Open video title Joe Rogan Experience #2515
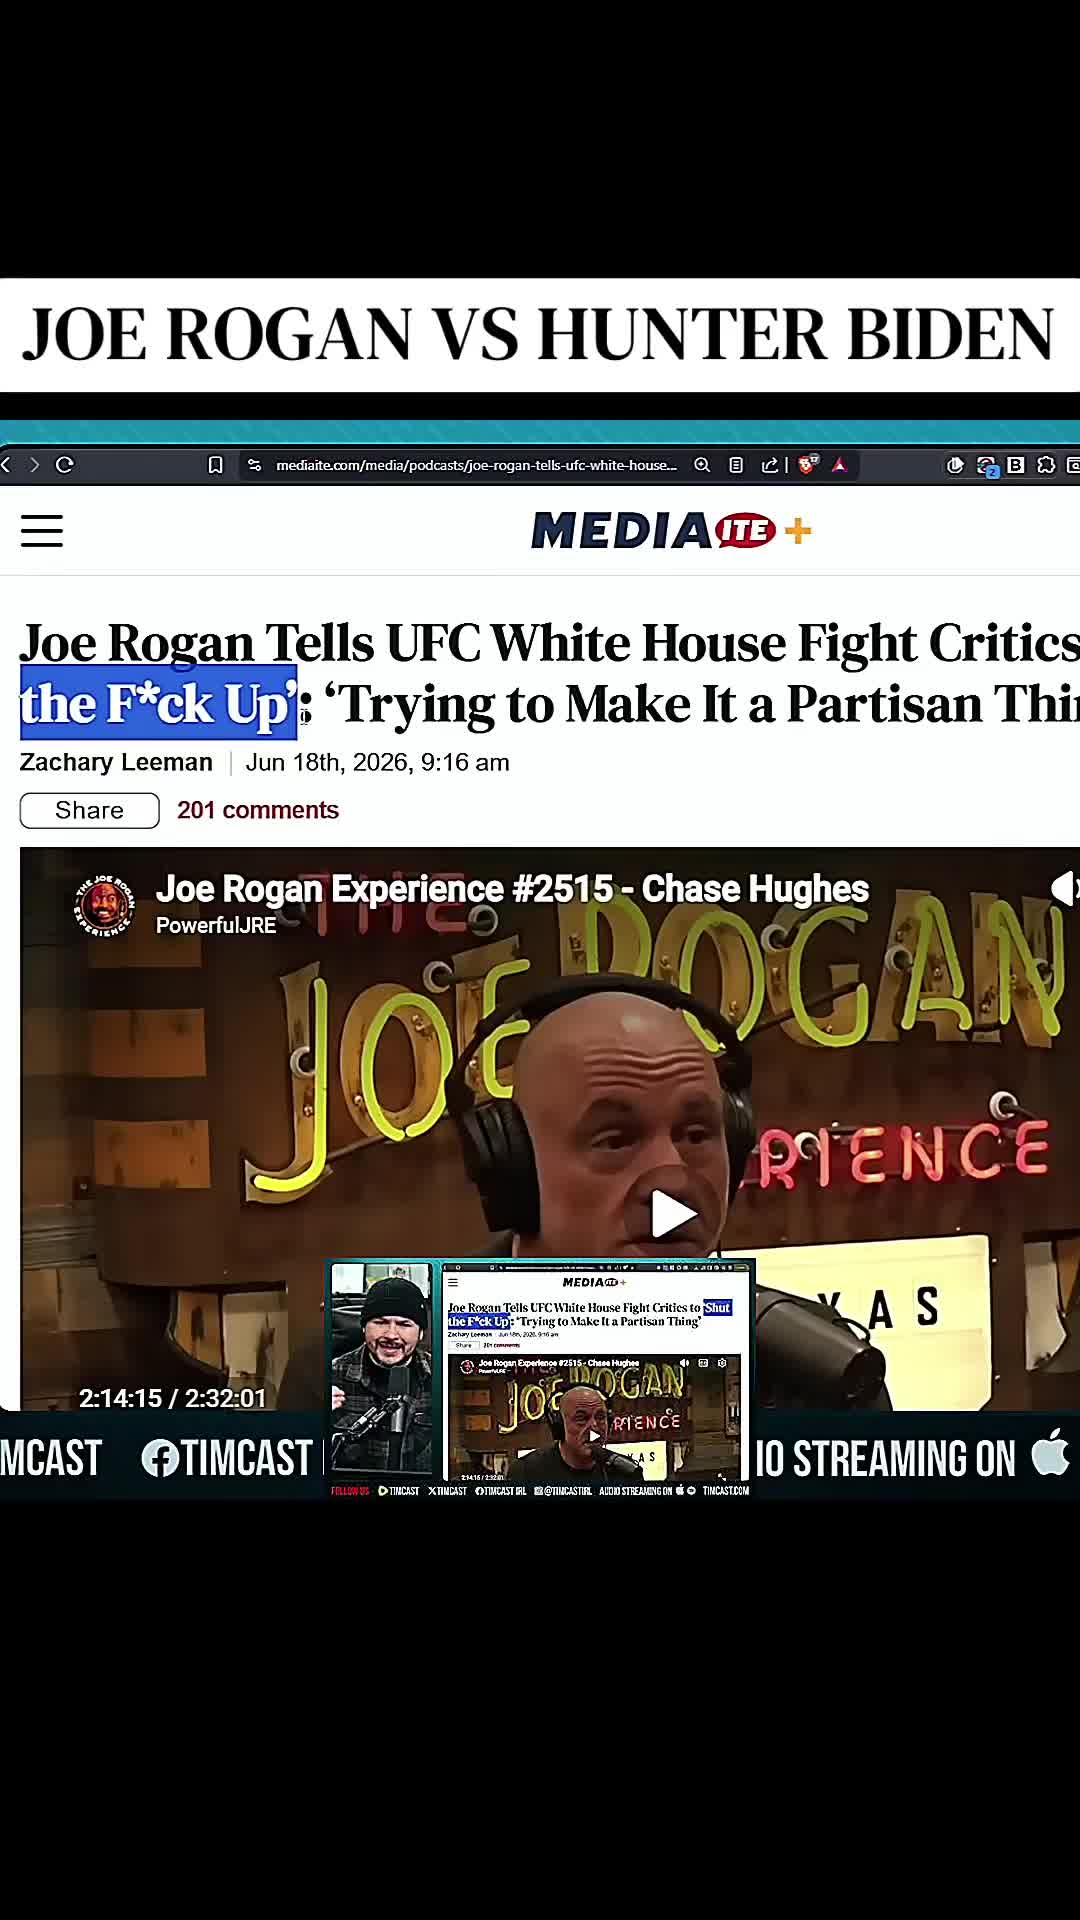 coord(512,889)
